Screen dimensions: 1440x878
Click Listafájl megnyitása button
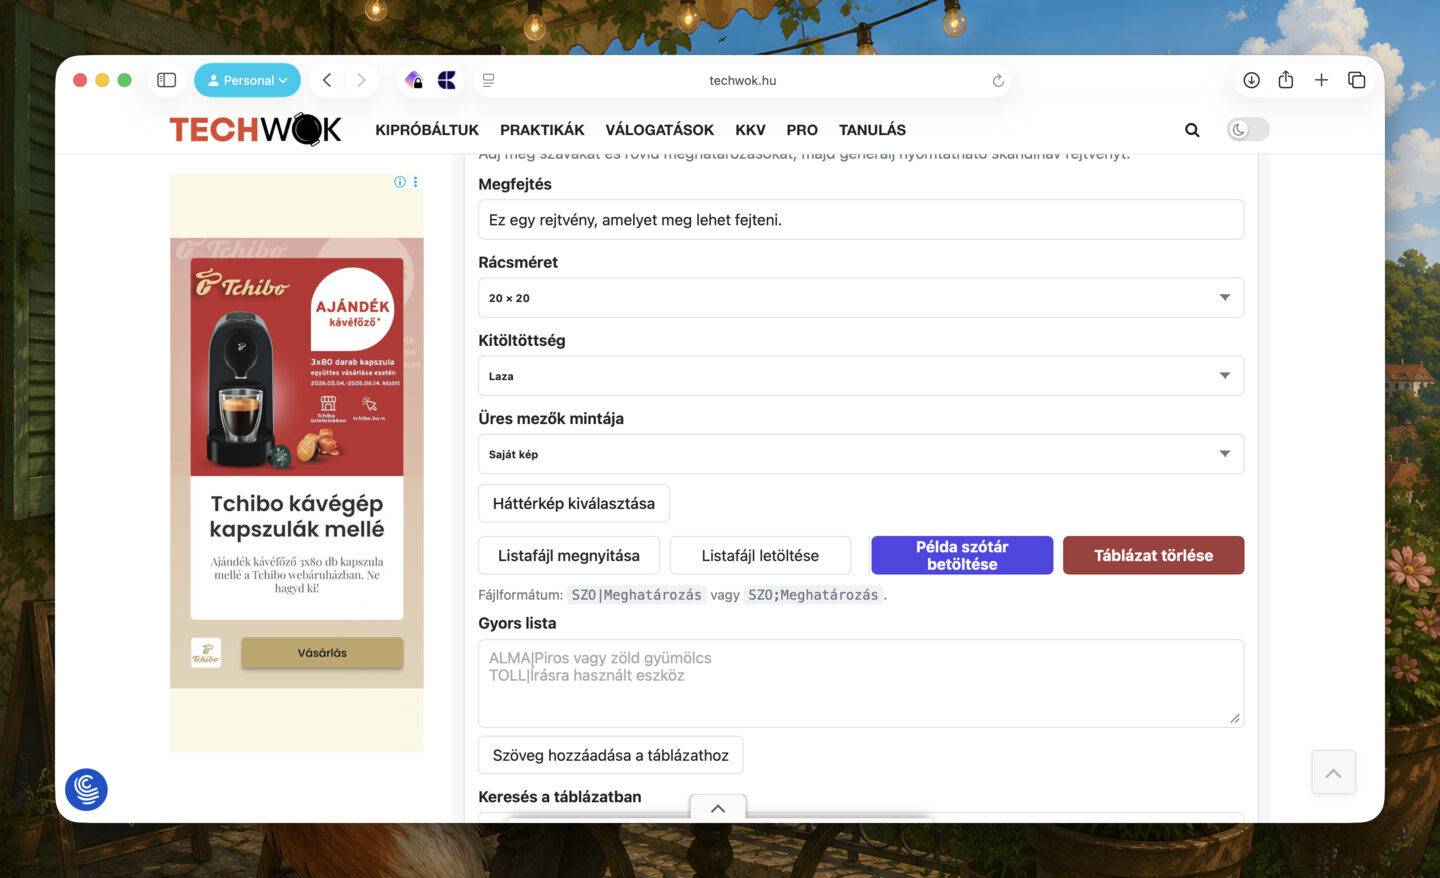[x=569, y=555]
